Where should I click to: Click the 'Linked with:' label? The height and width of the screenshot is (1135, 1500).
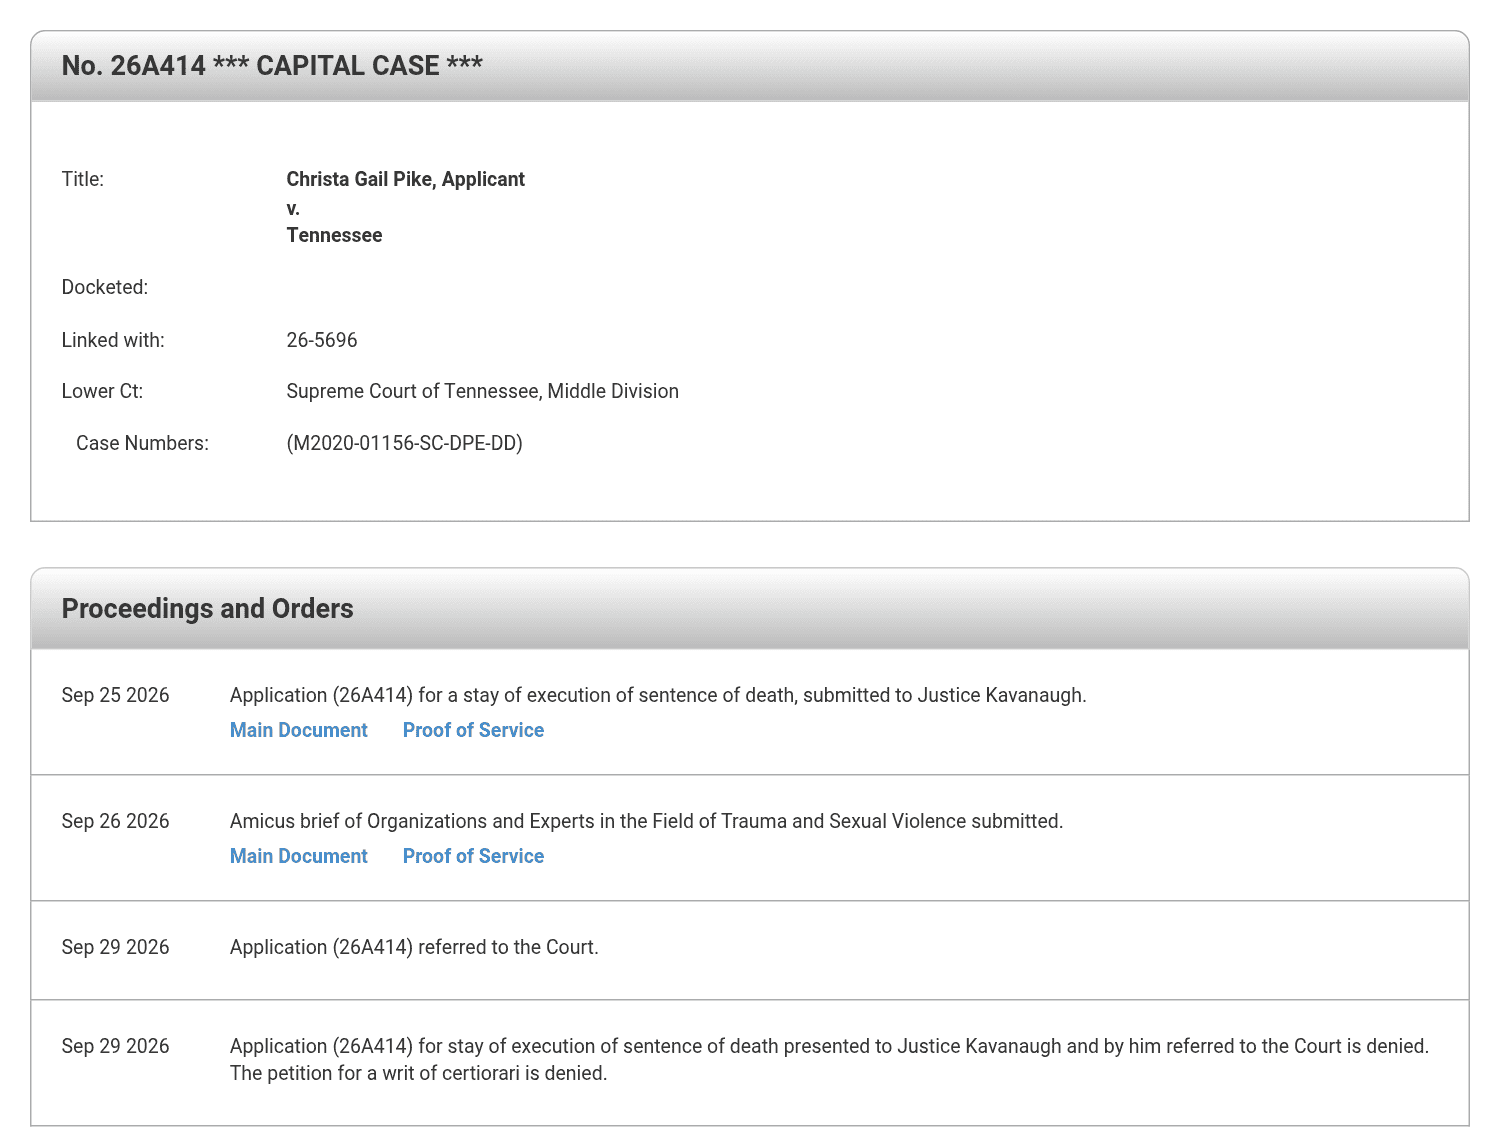click(x=113, y=340)
